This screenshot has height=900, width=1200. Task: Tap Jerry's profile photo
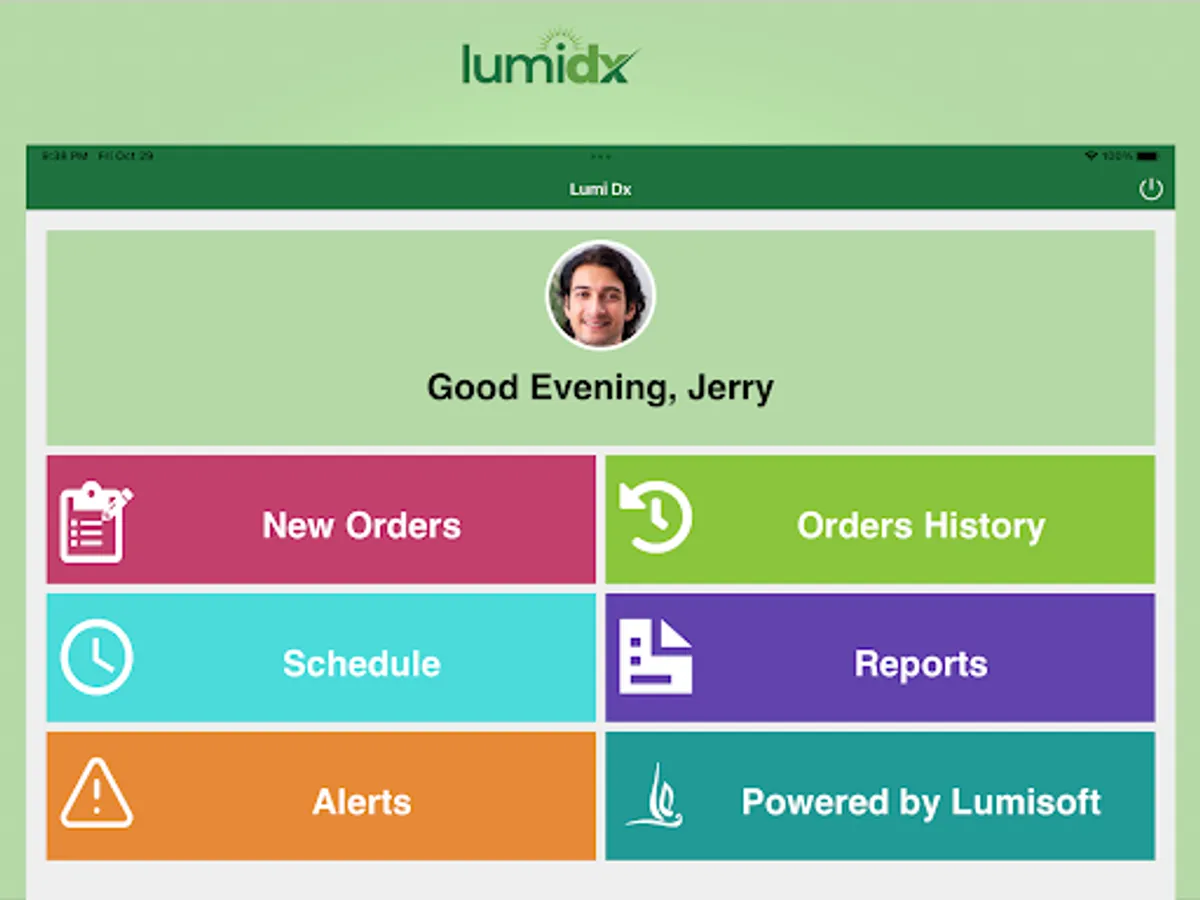(600, 295)
